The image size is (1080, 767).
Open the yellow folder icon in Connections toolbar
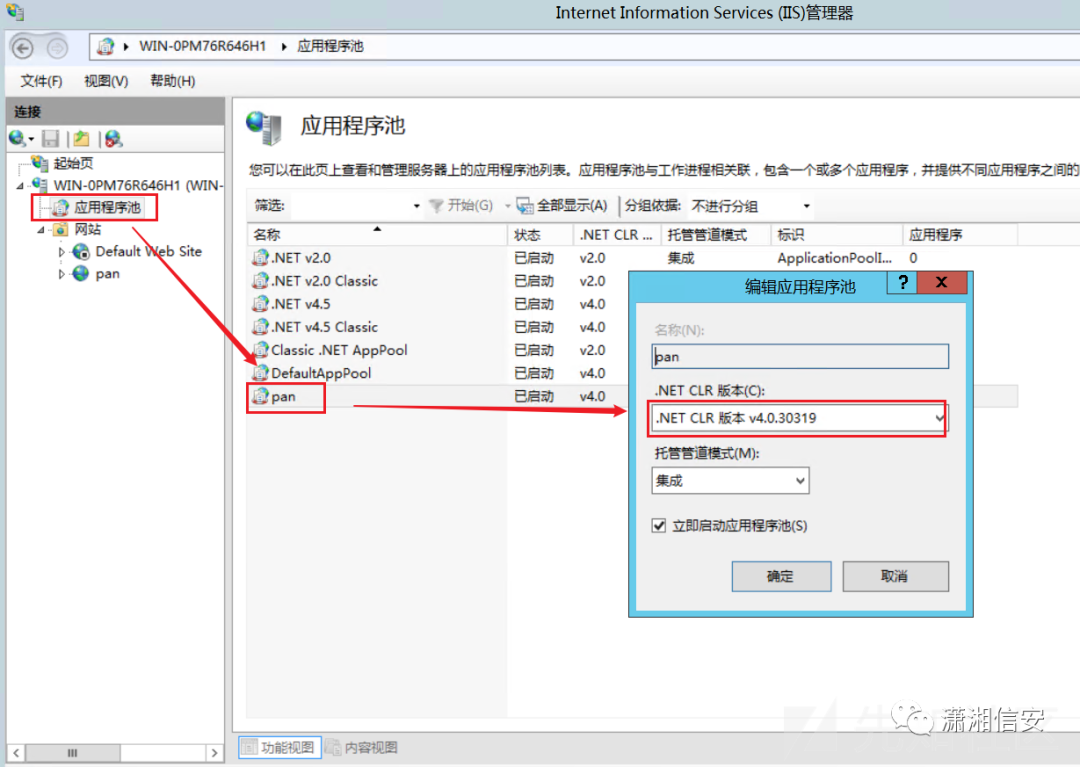[x=82, y=139]
